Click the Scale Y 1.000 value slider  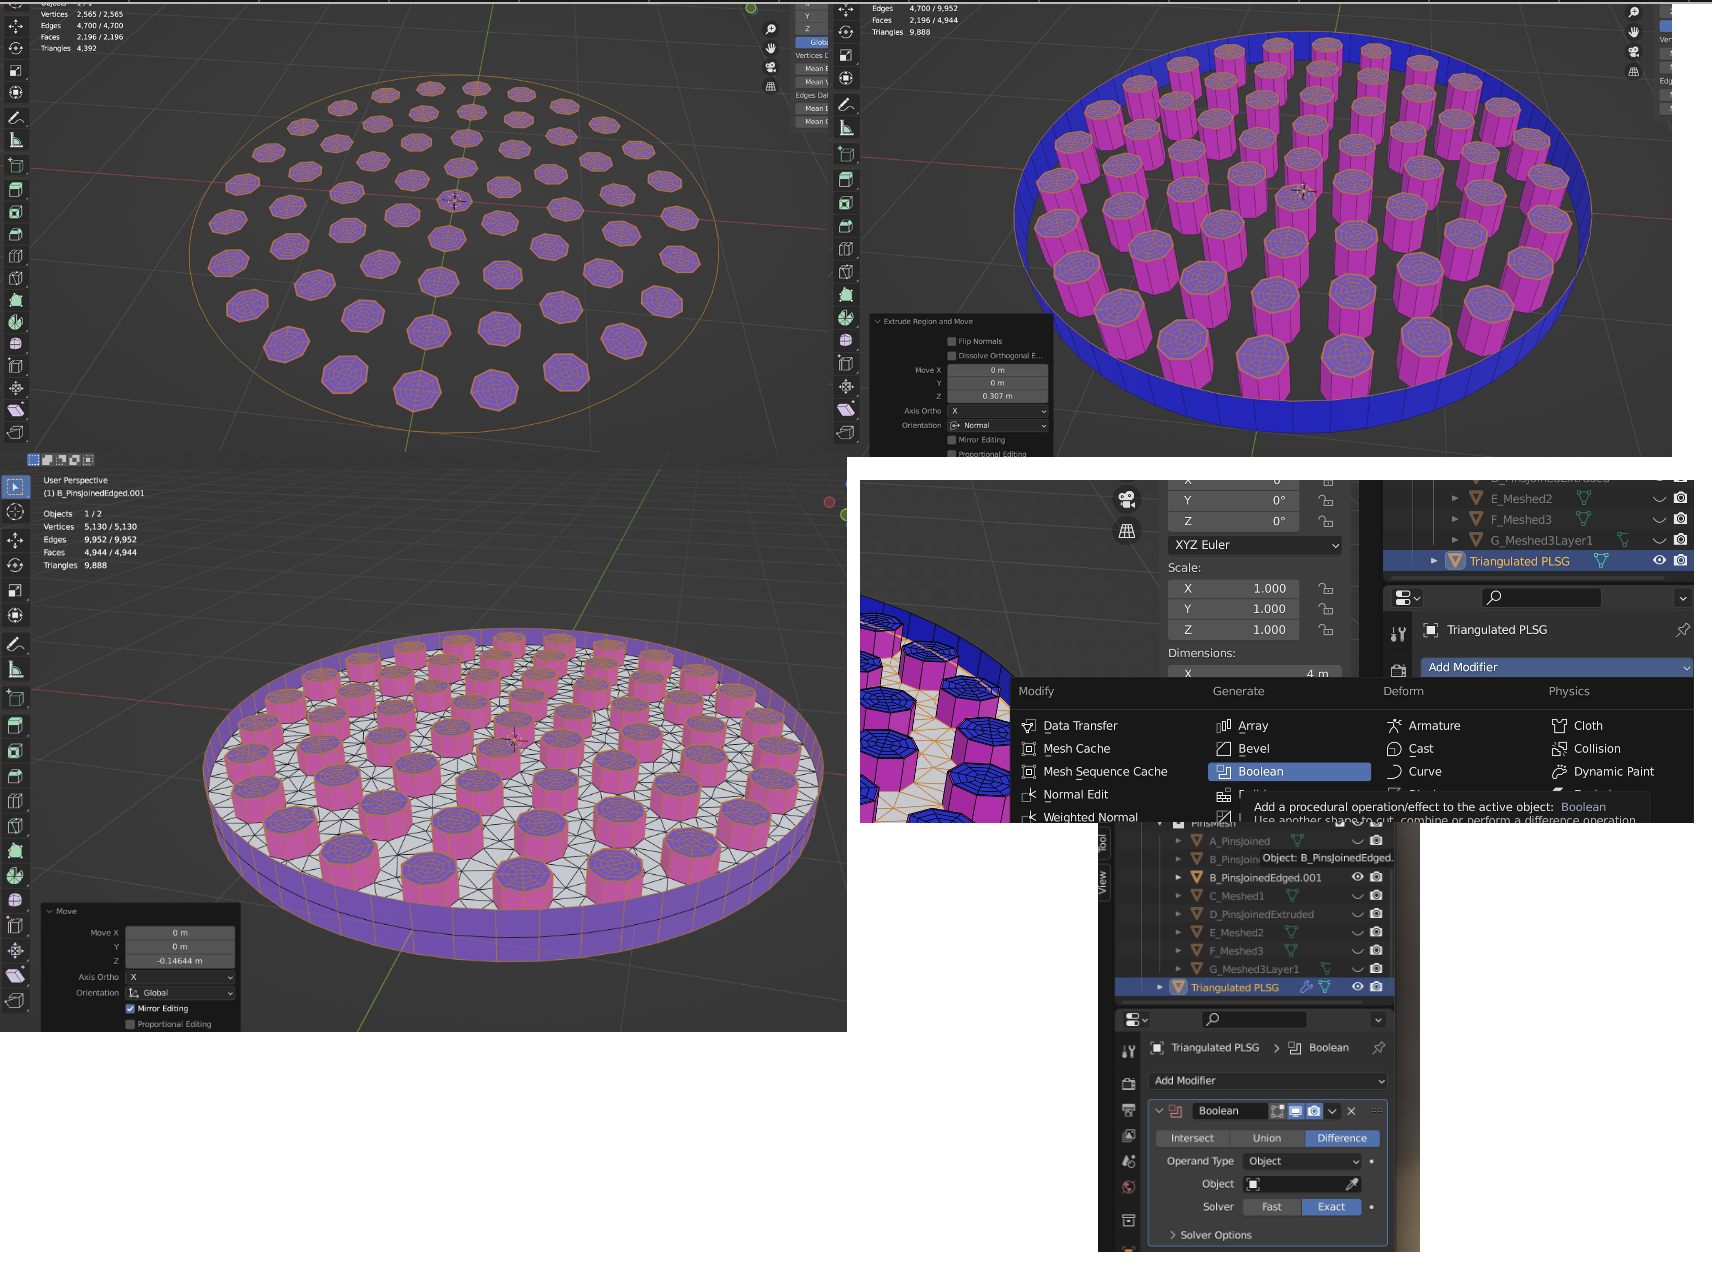click(1234, 609)
